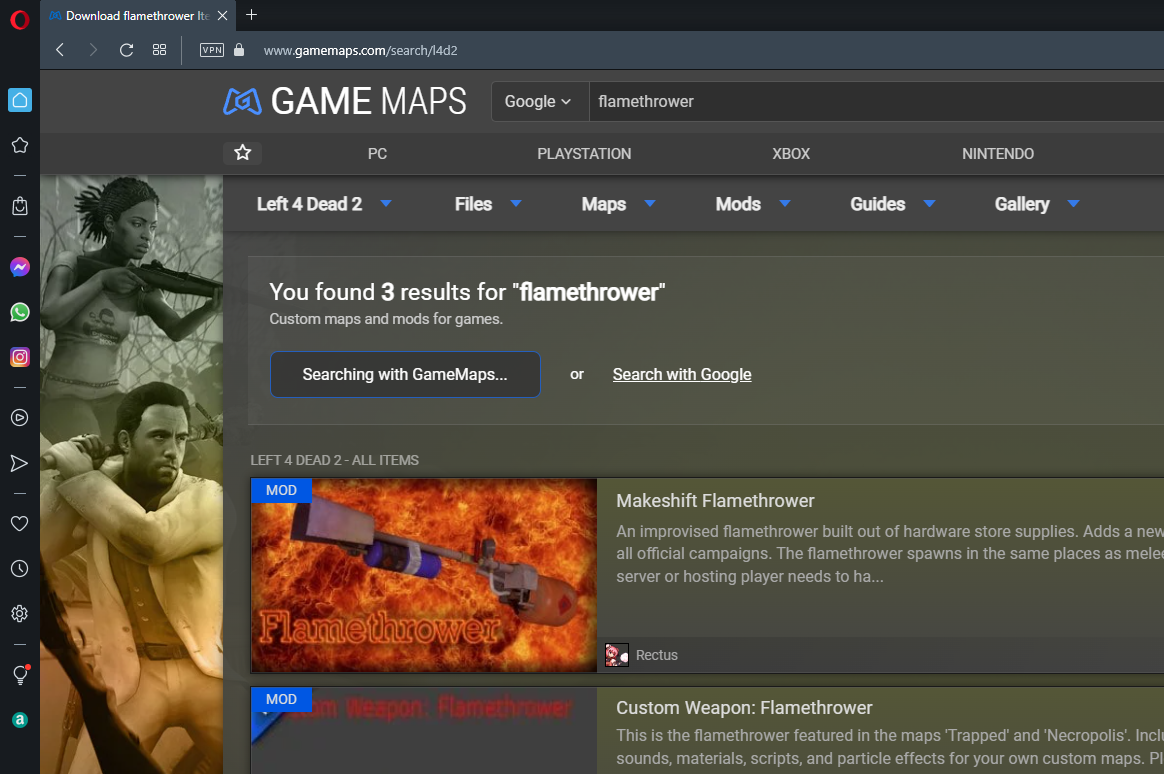Image resolution: width=1164 pixels, height=774 pixels.
Task: Toggle the VPN badge in the address bar
Action: click(211, 49)
